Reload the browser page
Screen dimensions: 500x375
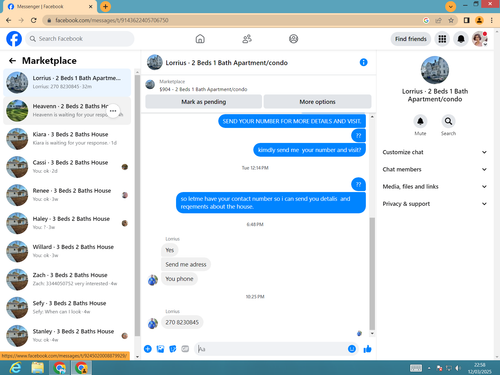33,20
